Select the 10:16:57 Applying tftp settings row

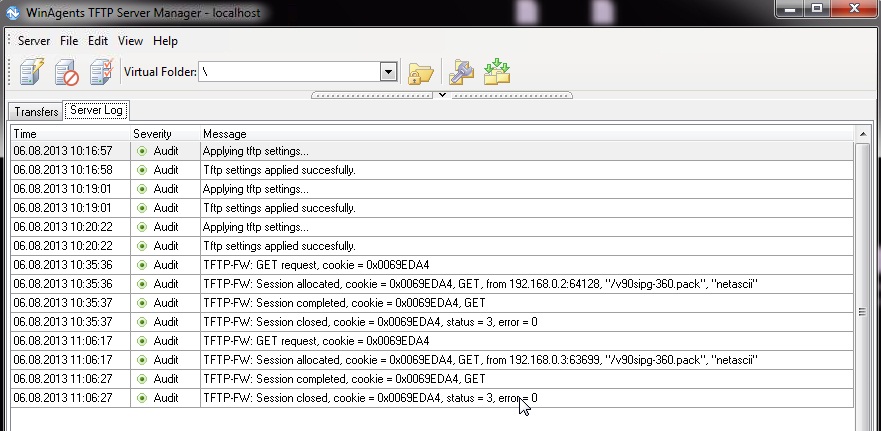[432, 151]
